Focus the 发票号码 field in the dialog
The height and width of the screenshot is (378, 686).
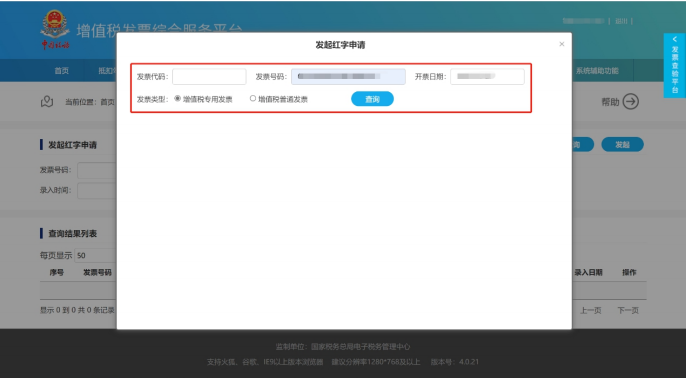348,77
